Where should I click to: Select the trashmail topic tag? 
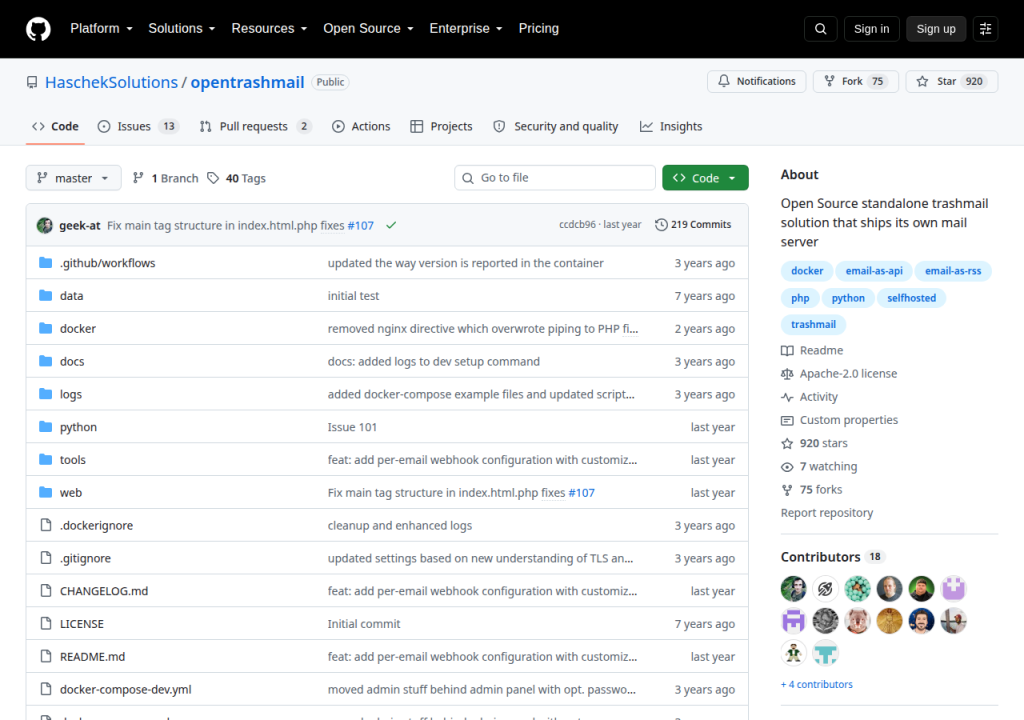[813, 324]
